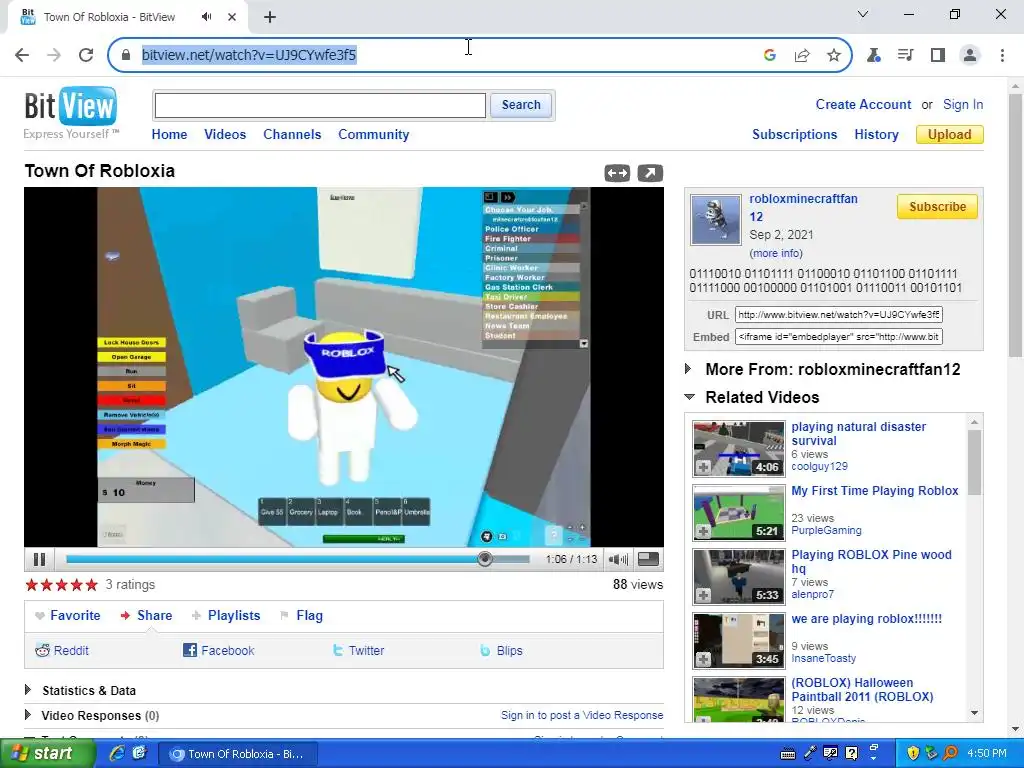This screenshot has height=768, width=1024.
Task: Open the media control icon in toolbar
Action: pyautogui.click(x=905, y=55)
